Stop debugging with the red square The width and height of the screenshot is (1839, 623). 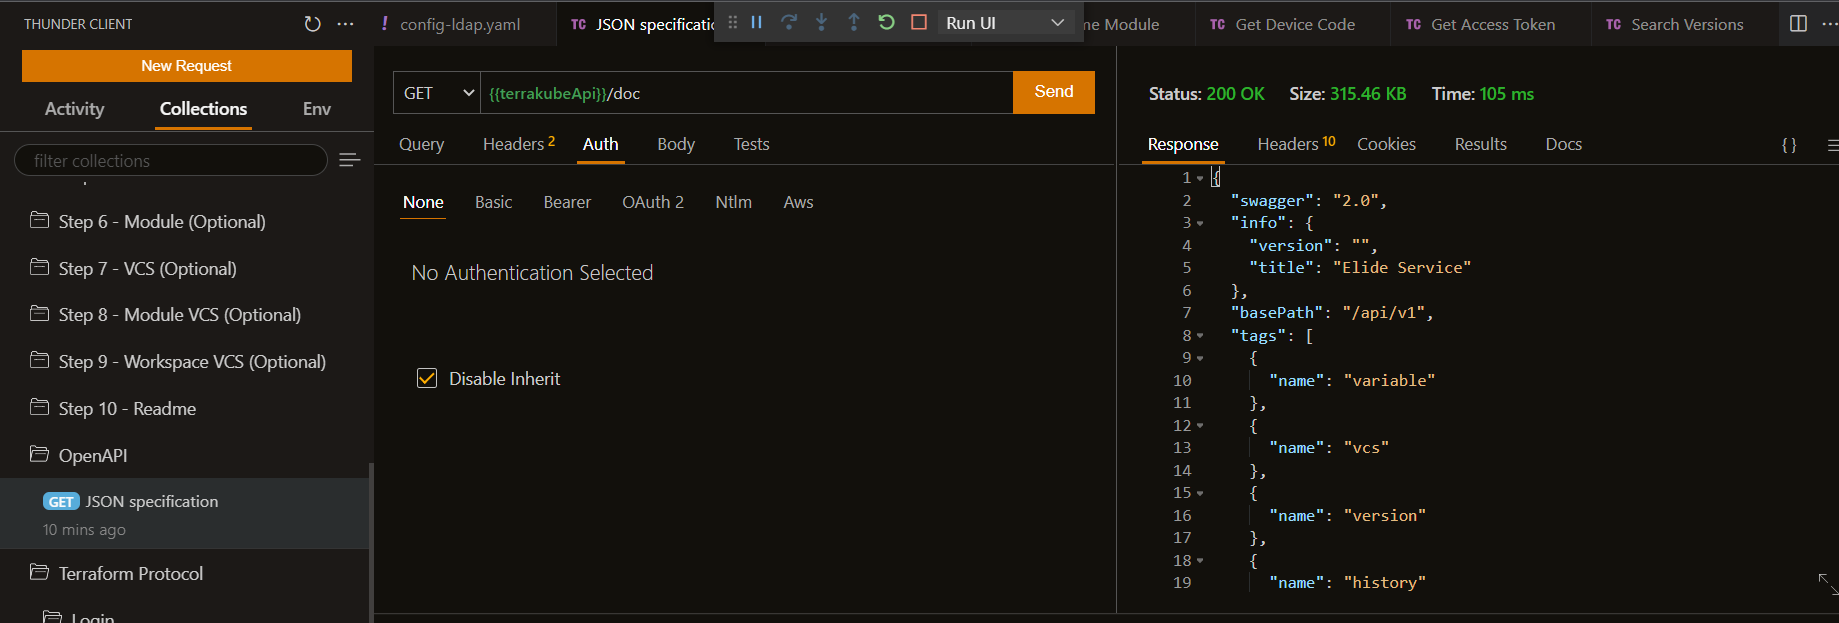click(x=919, y=22)
